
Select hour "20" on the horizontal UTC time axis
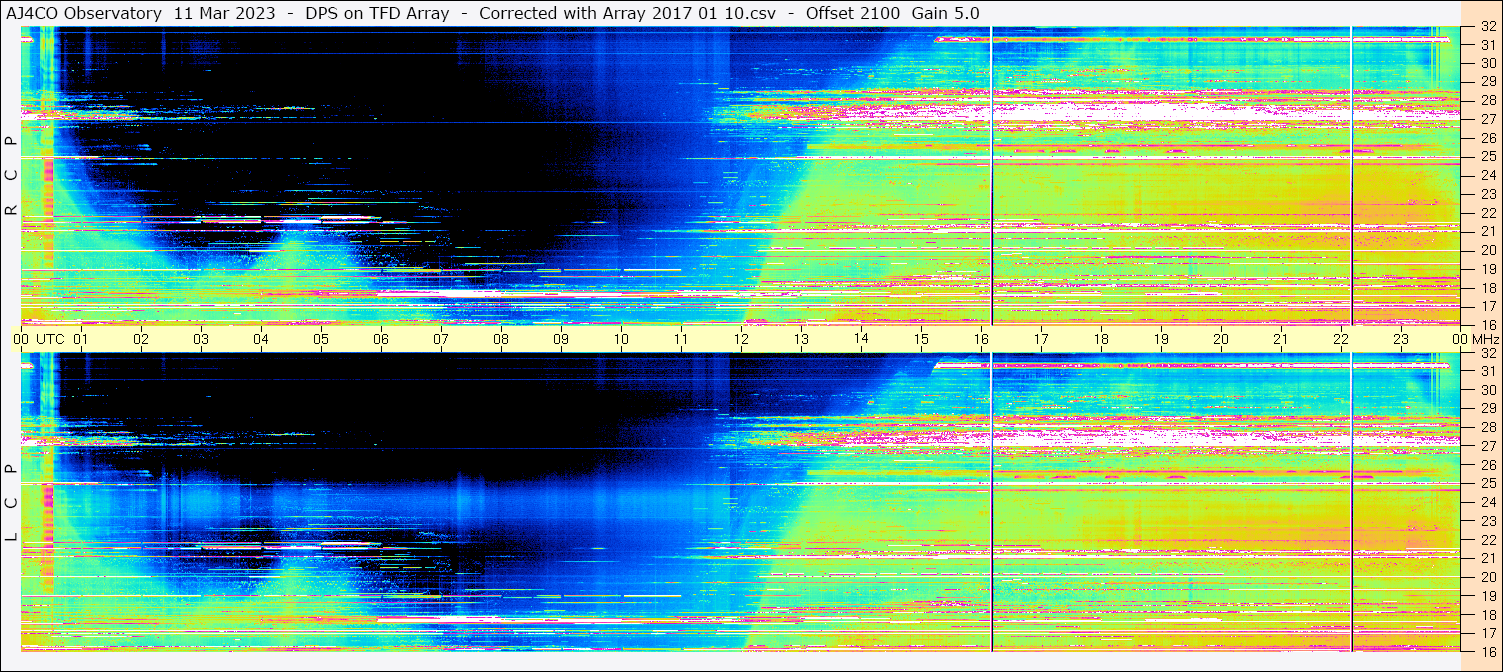pos(1221,339)
